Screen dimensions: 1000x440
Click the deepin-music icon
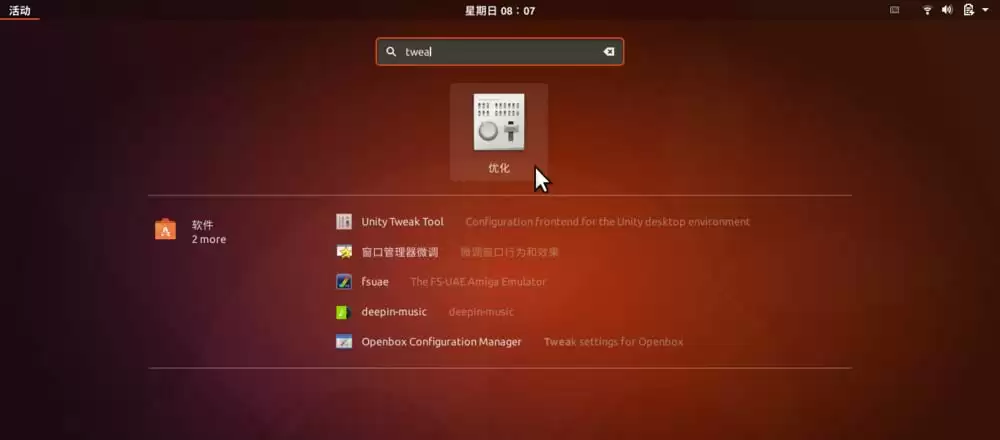(x=344, y=312)
